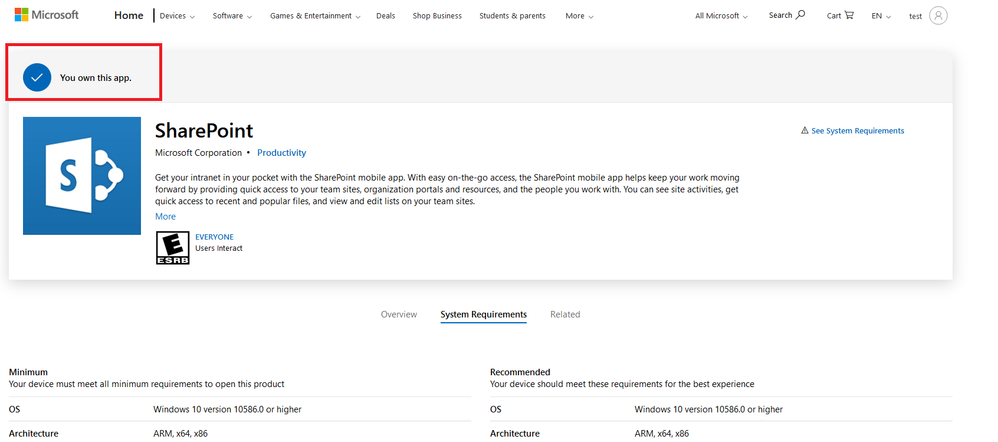
Task: Expand description with the More link
Action: point(165,217)
